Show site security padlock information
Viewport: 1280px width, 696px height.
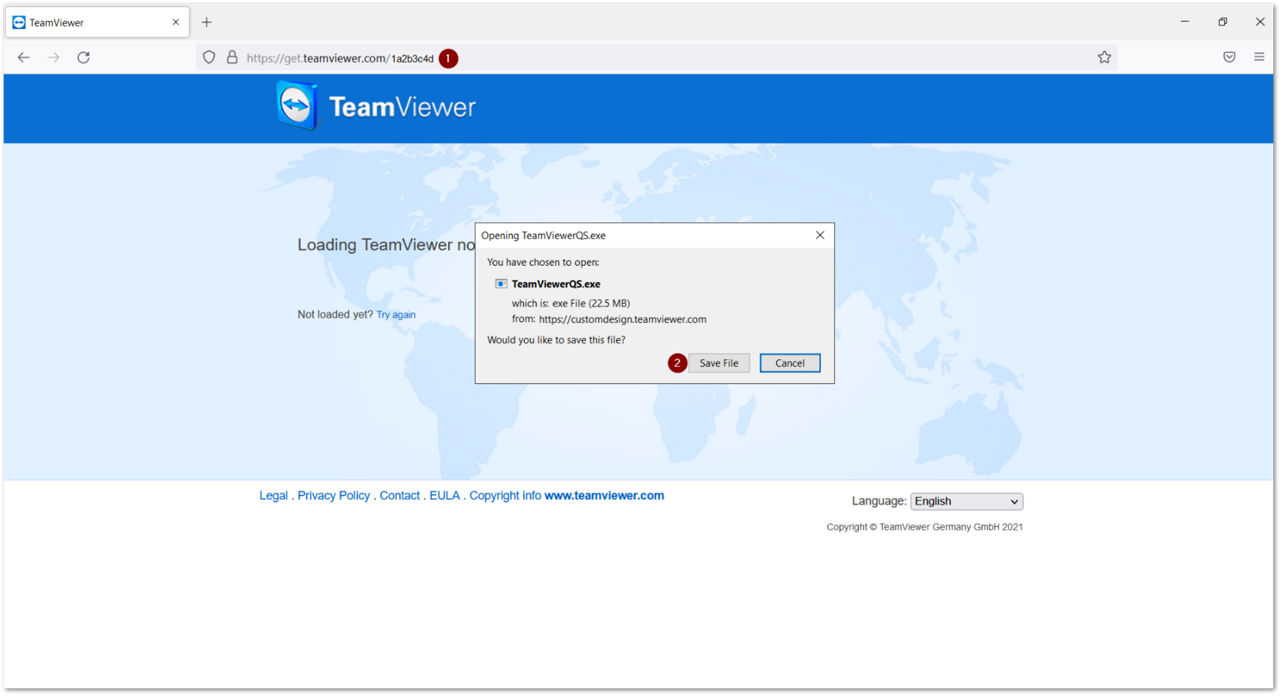(232, 58)
